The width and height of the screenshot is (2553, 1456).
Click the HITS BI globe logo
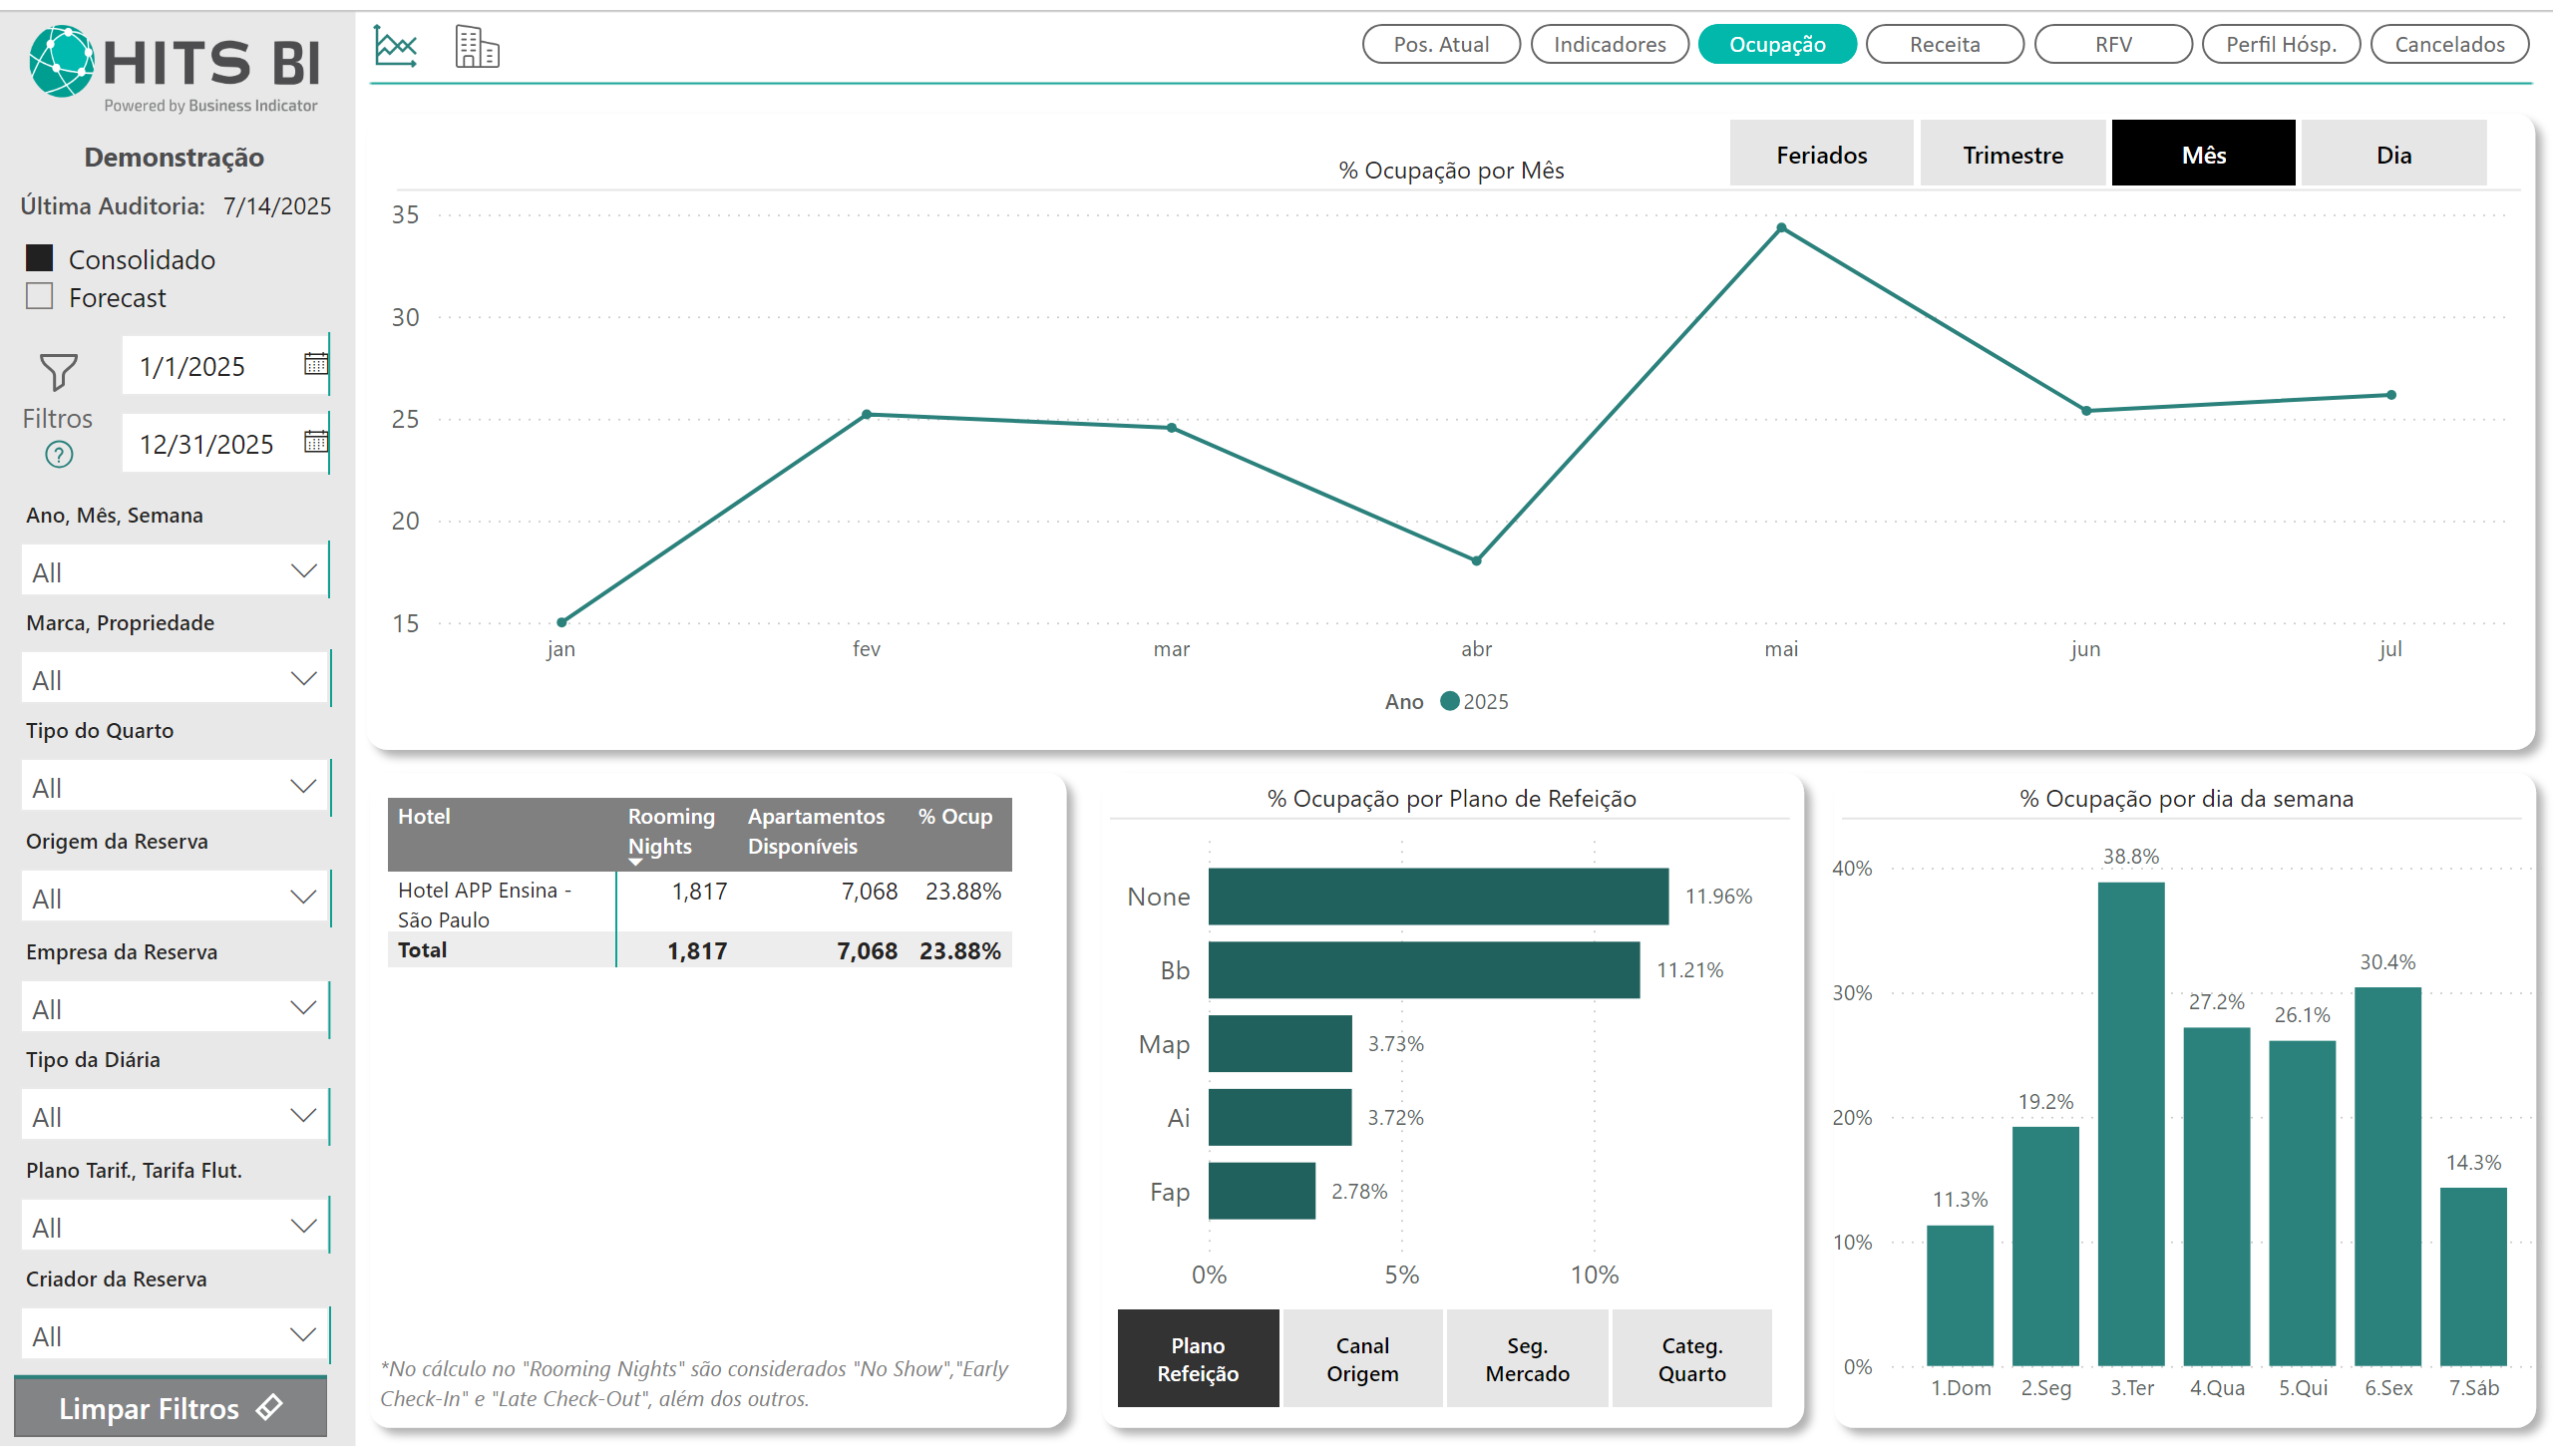pyautogui.click(x=62, y=61)
